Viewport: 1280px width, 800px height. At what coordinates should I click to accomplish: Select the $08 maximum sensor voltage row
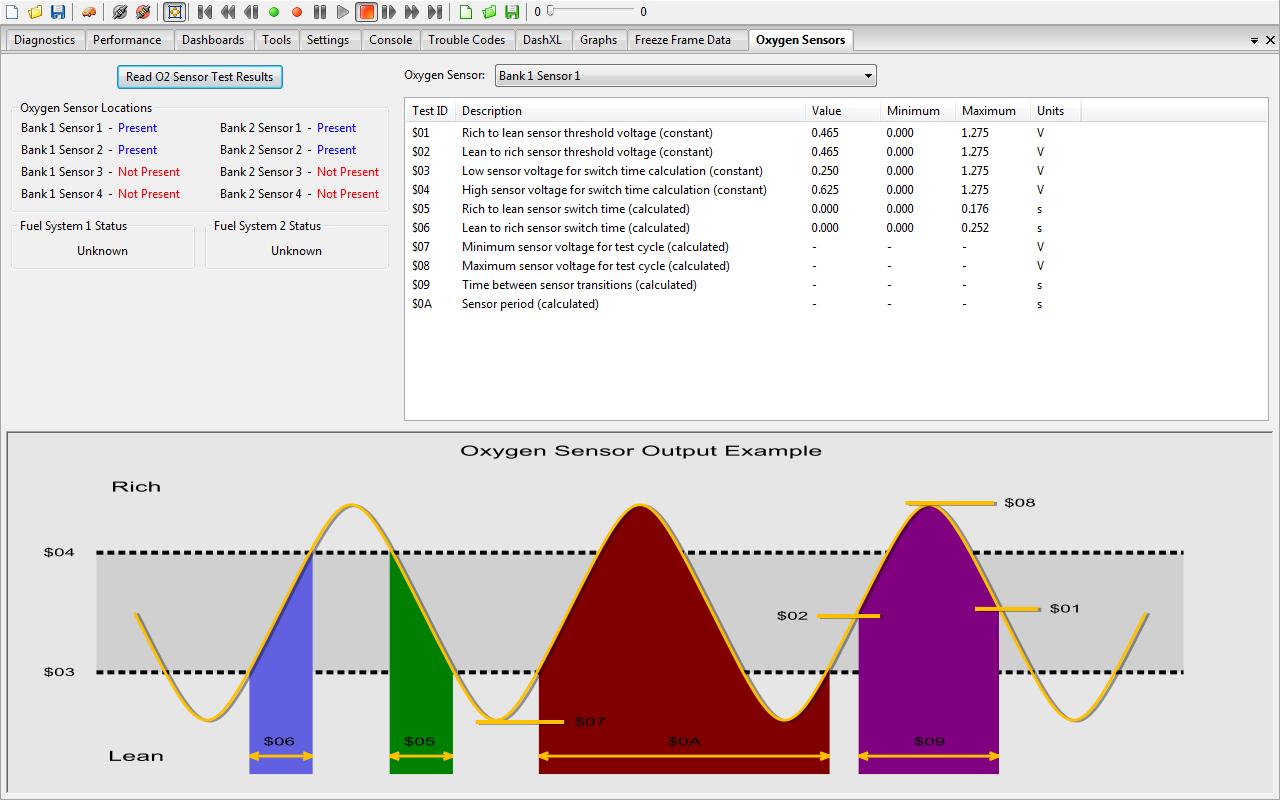click(x=836, y=266)
